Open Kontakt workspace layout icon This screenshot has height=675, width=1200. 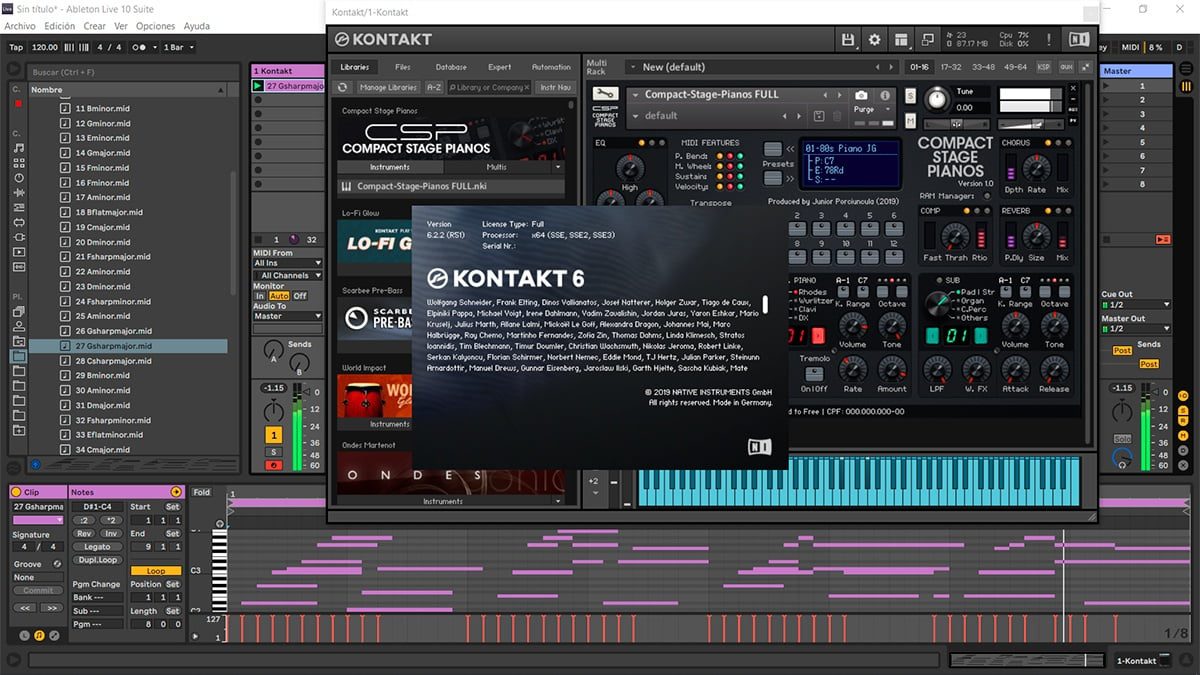902,40
